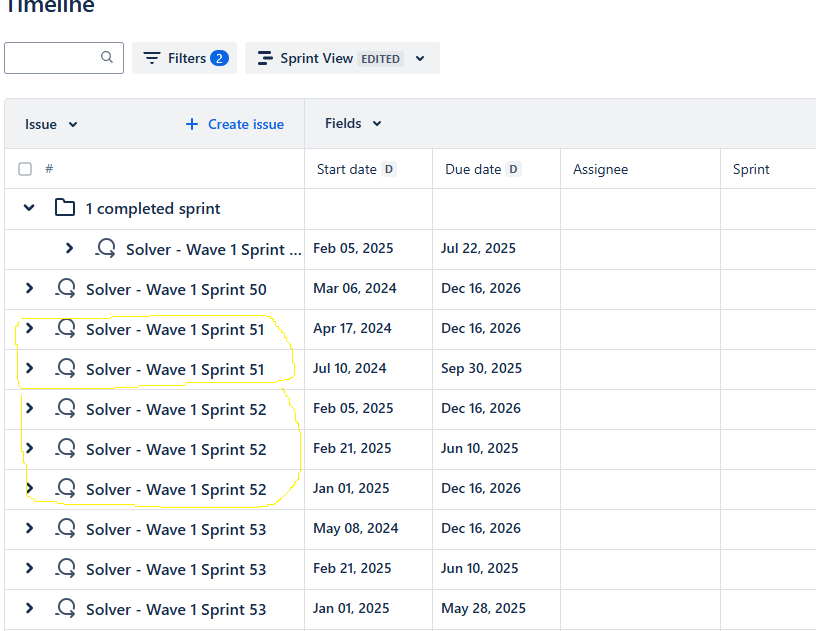Click the Sprint View swap icon

click(264, 57)
